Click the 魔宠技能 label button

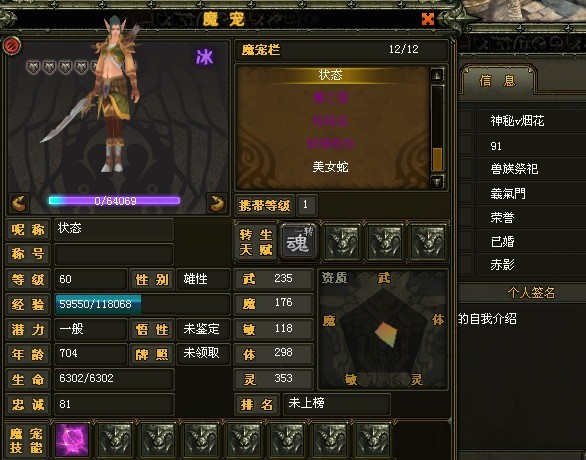[x=26, y=440]
